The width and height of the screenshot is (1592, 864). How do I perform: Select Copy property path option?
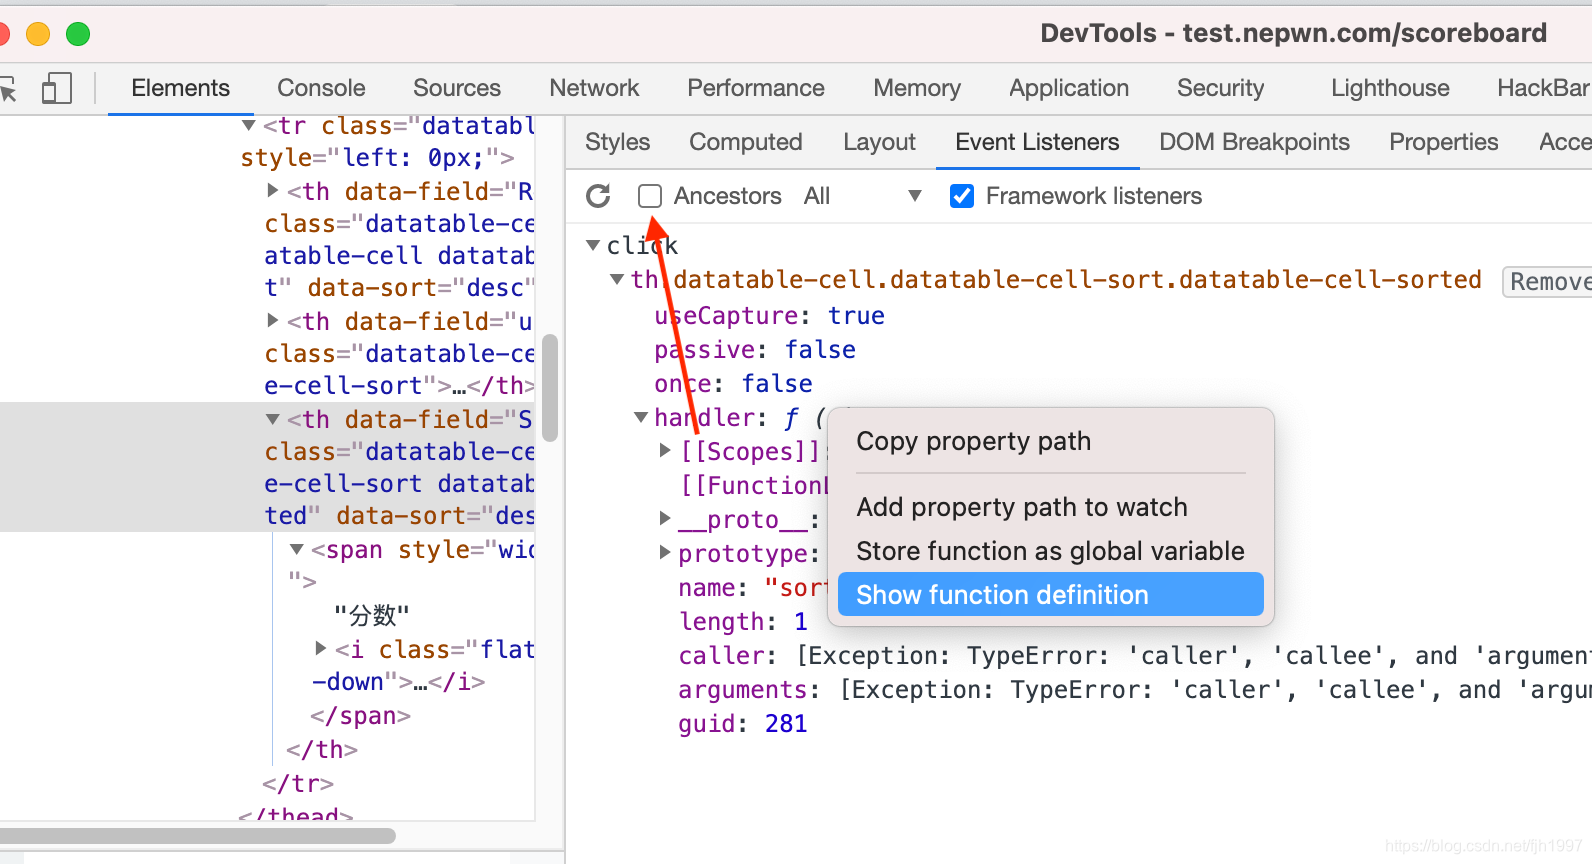(973, 441)
